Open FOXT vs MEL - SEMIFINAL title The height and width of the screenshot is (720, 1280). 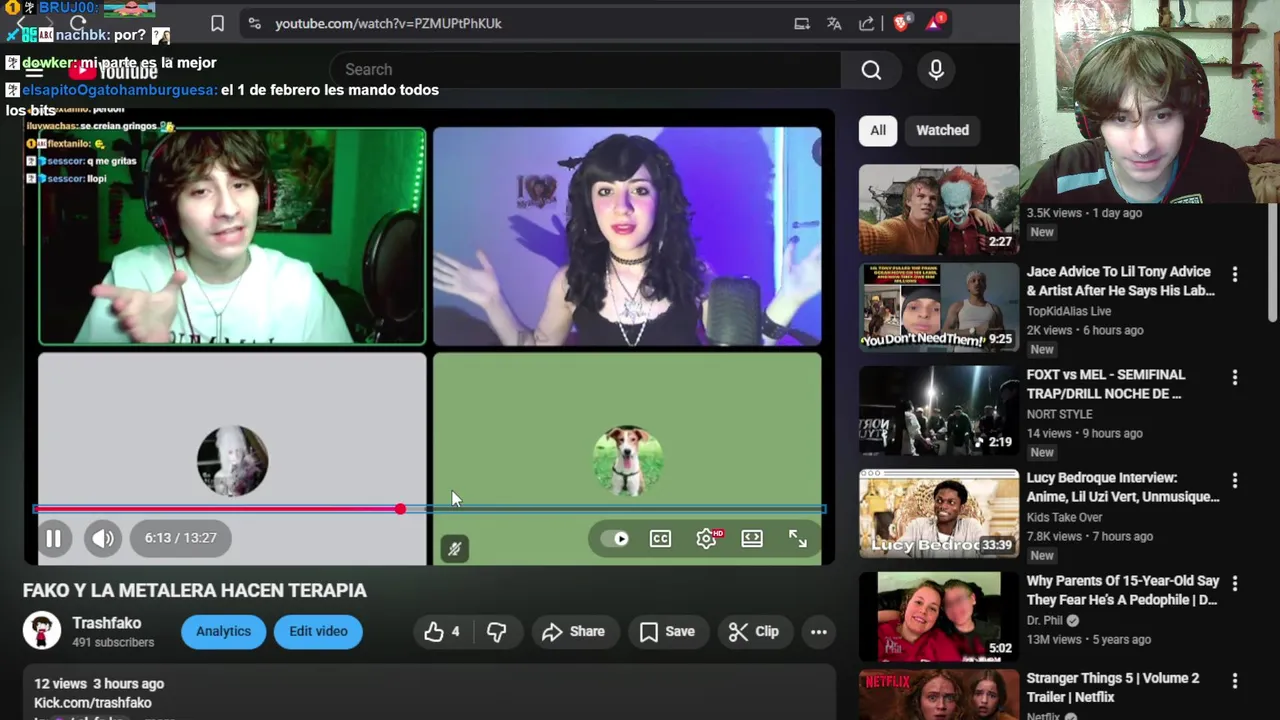tap(1106, 384)
